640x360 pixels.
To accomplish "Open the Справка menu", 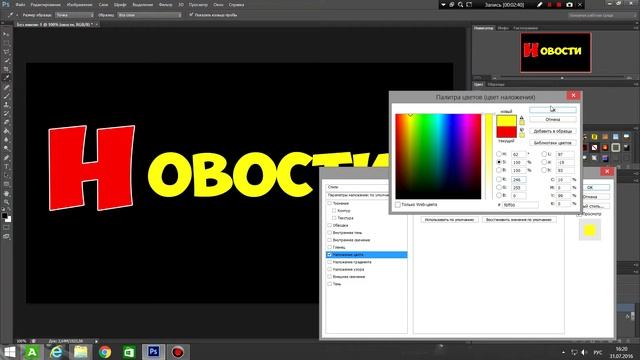I will (236, 4).
